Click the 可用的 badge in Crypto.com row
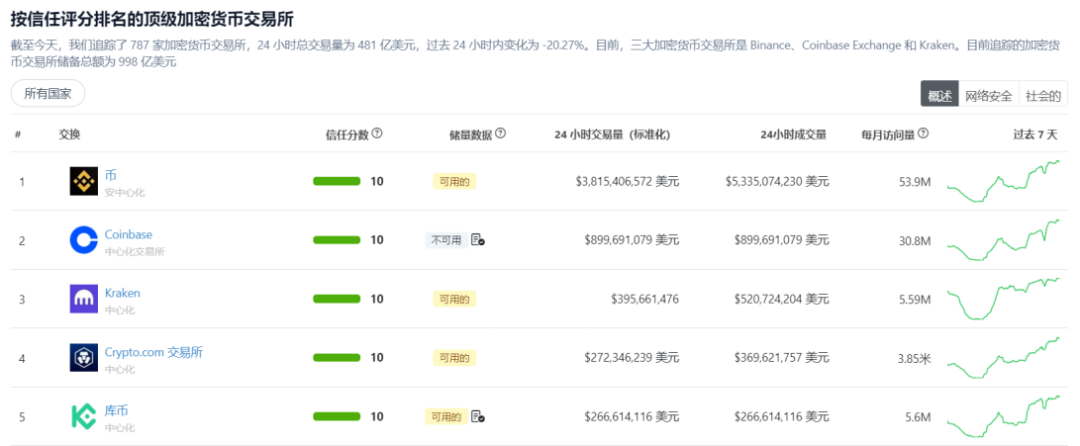The width and height of the screenshot is (1080, 446). tap(455, 358)
